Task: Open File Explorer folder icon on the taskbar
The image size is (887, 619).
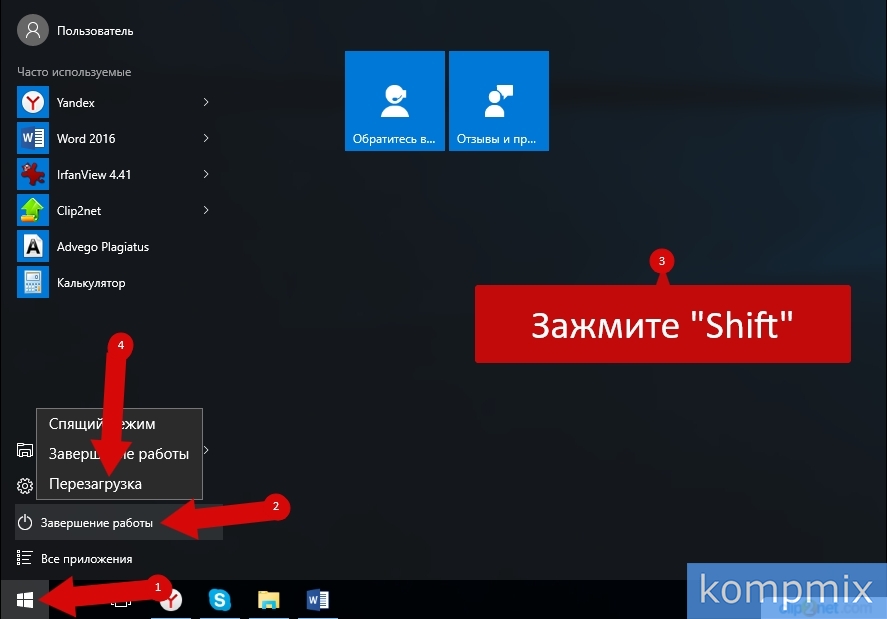Action: pyautogui.click(x=268, y=599)
